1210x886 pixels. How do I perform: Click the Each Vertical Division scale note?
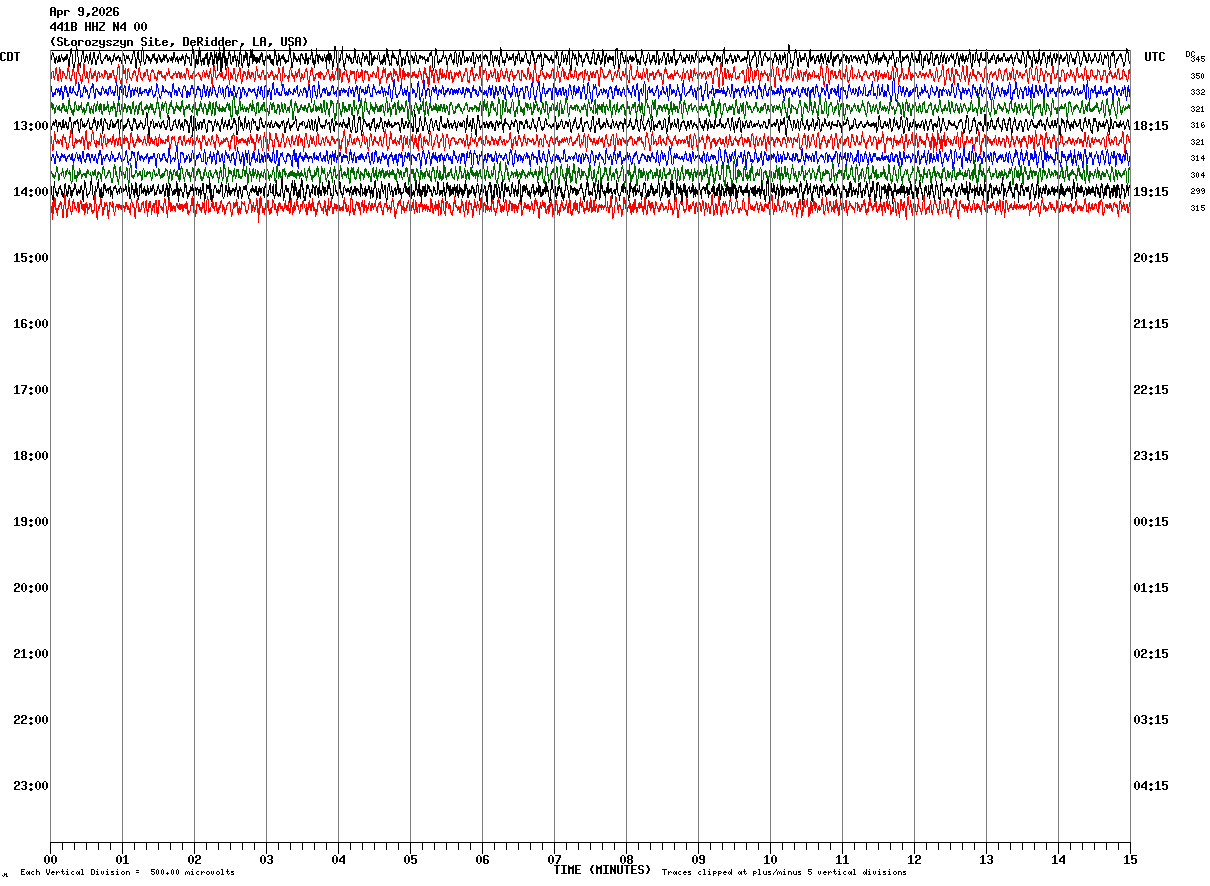click(127, 873)
